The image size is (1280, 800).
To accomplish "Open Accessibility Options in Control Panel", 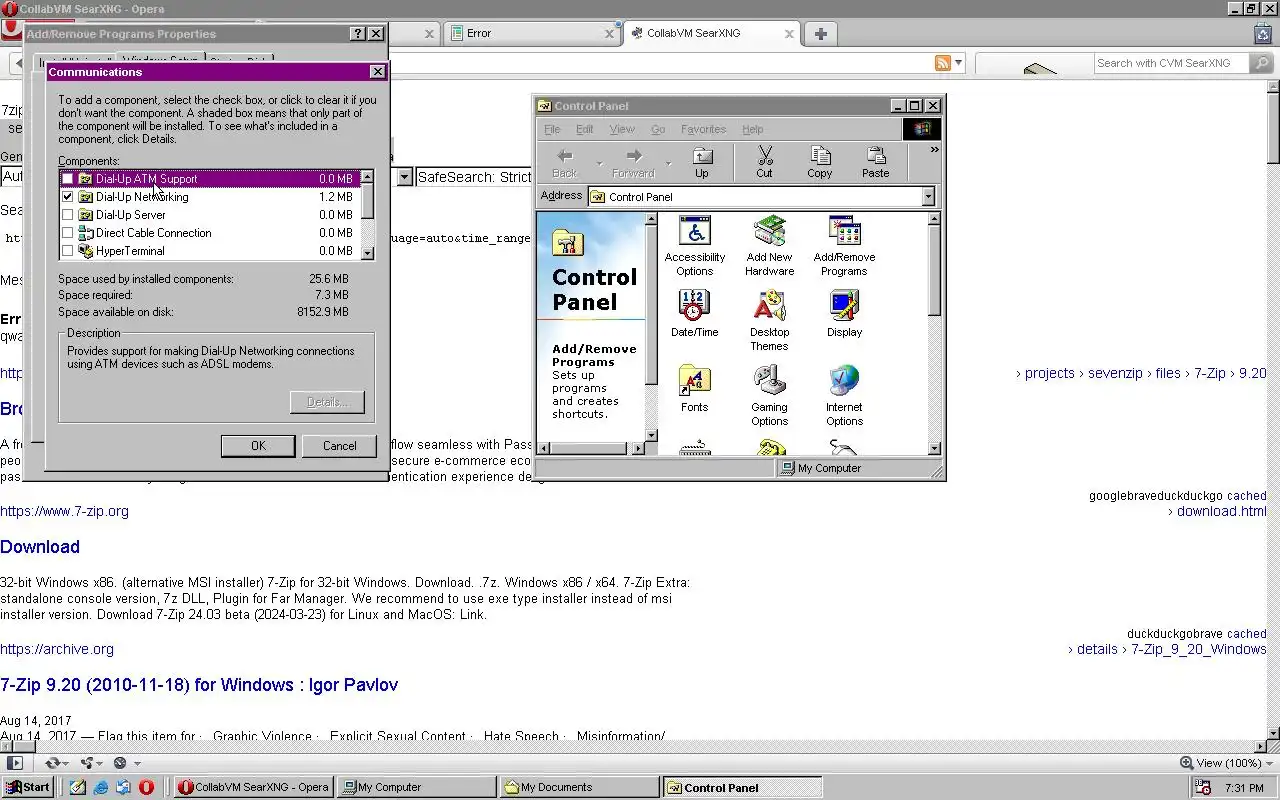I will [694, 246].
